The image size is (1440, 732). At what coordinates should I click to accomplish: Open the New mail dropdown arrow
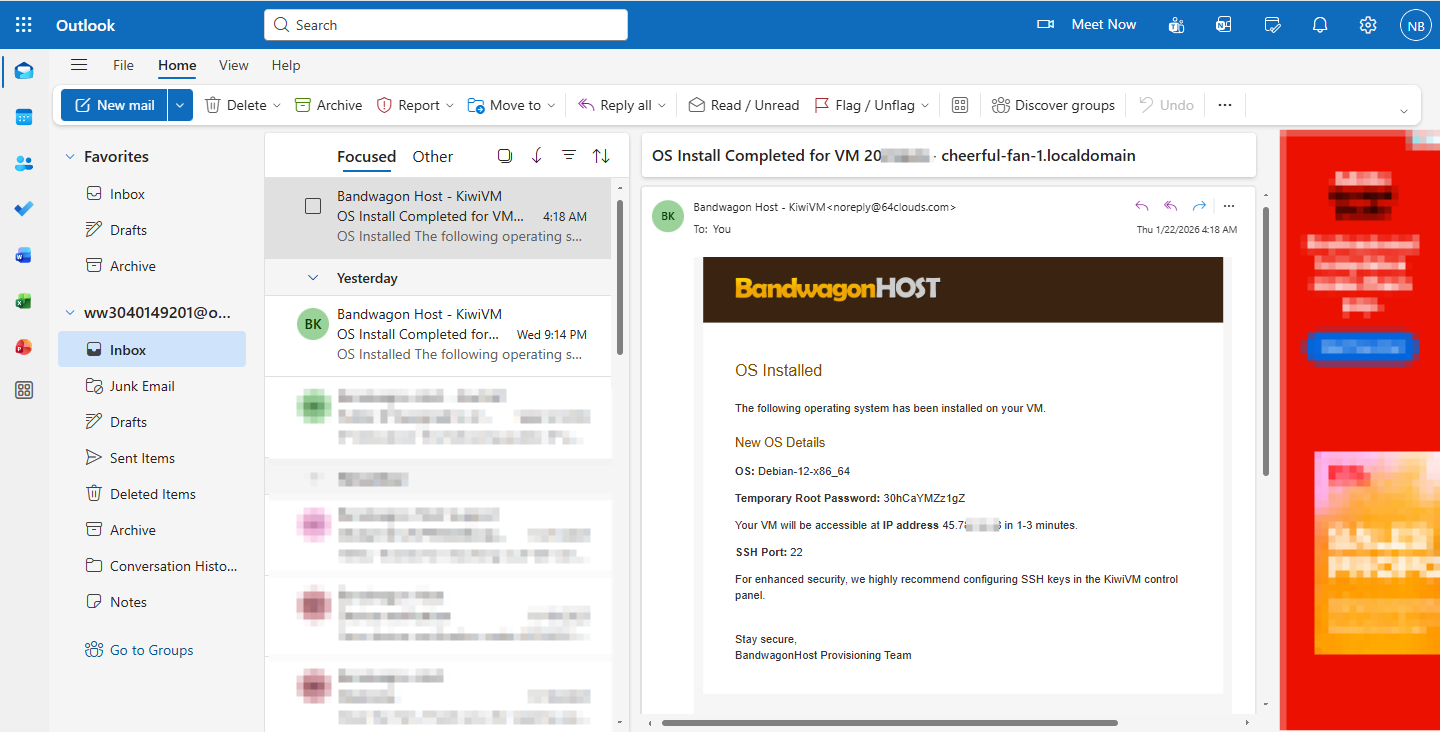click(180, 105)
